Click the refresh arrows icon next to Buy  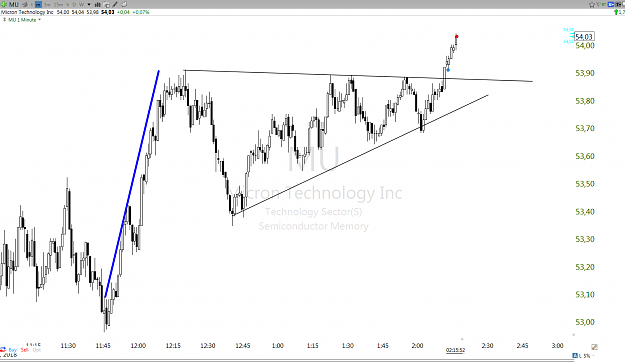(3, 350)
